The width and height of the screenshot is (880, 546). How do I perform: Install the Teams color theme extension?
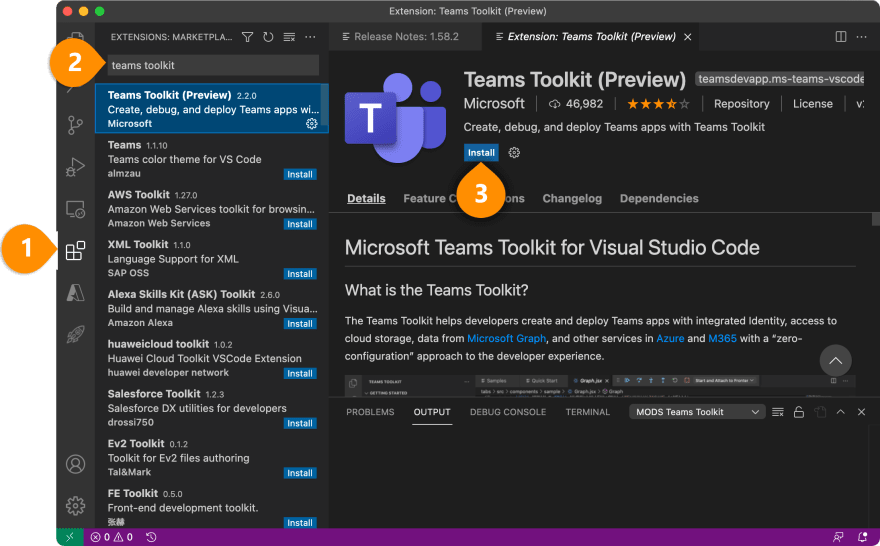pos(300,175)
